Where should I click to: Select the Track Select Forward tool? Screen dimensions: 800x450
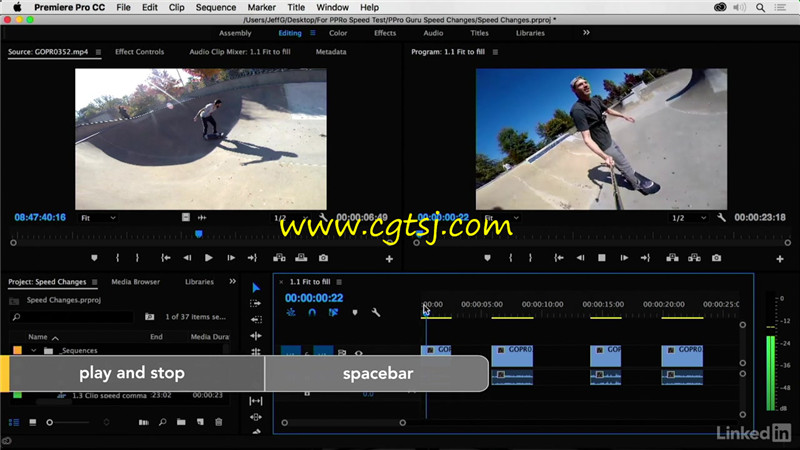click(x=256, y=304)
